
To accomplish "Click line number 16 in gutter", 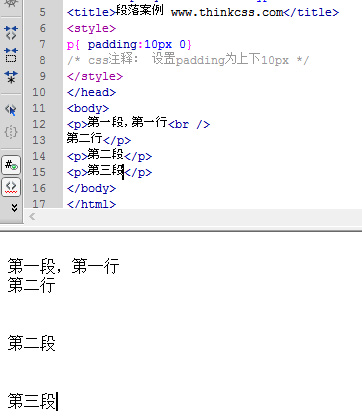I will point(39,188).
